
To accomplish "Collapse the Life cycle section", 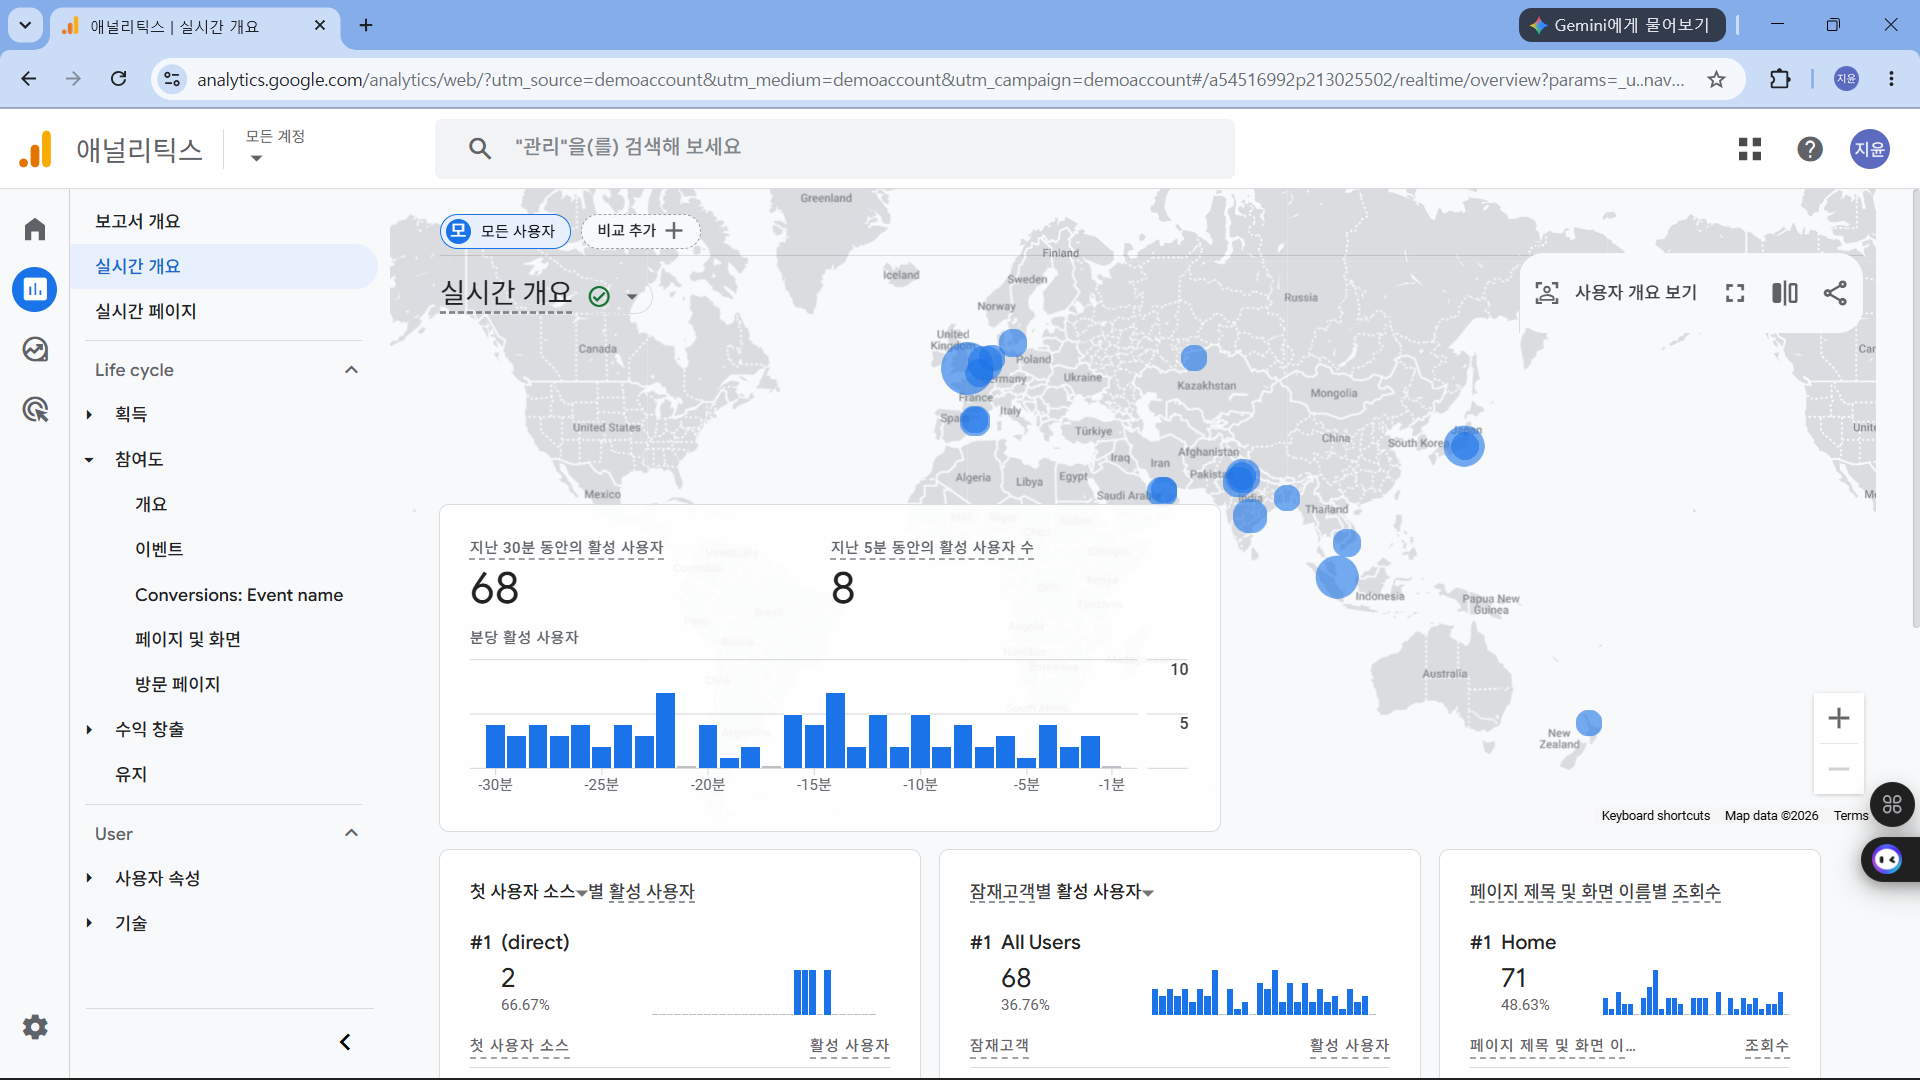I will (351, 370).
